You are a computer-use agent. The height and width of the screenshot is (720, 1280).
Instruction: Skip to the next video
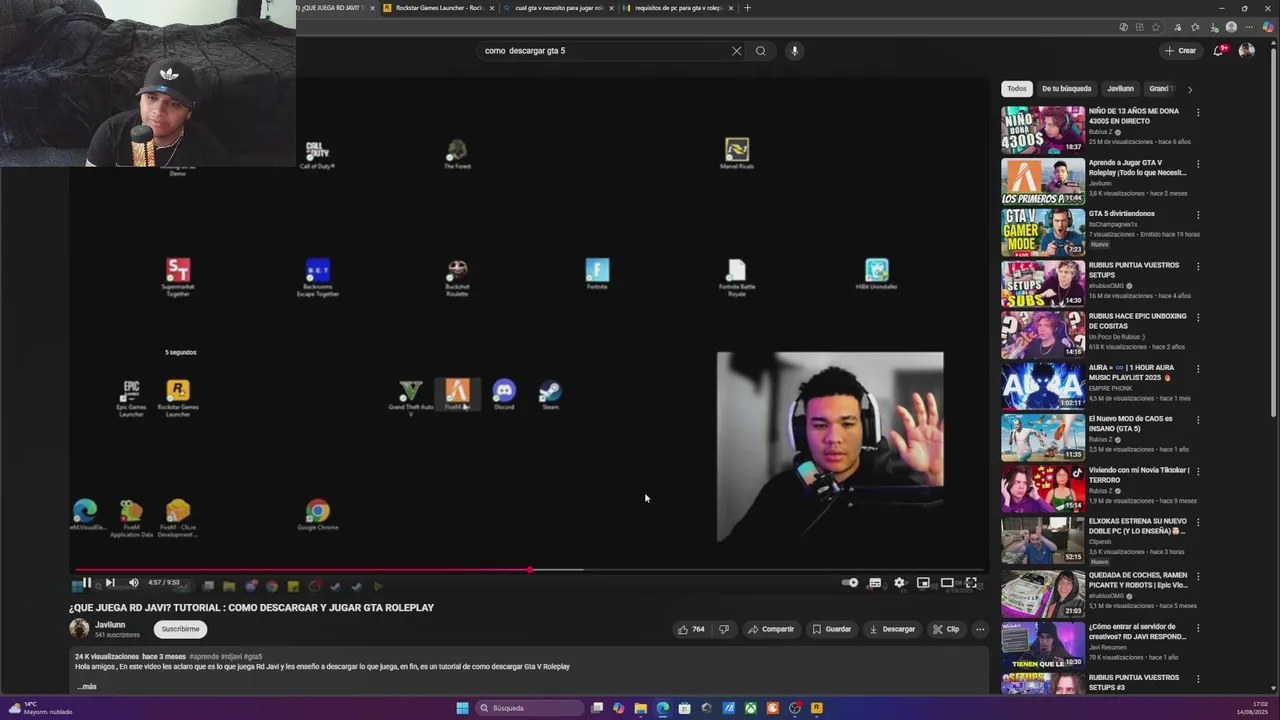coord(110,583)
